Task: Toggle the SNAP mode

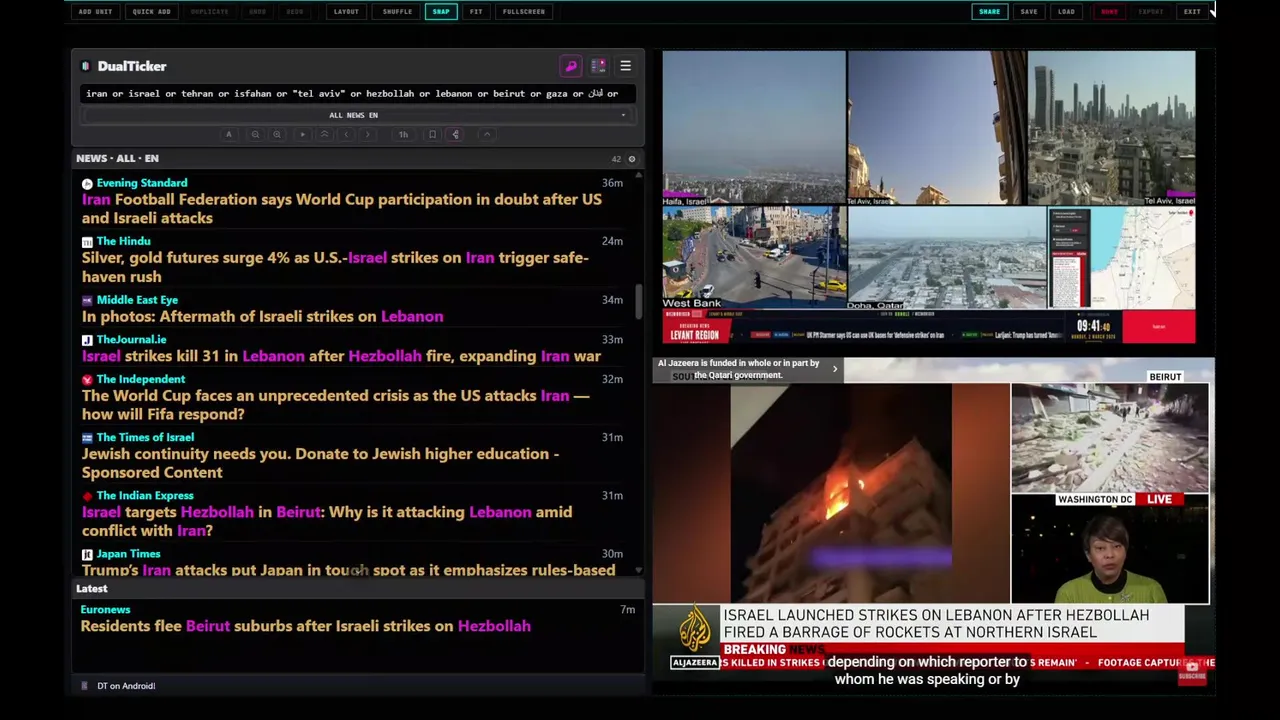Action: point(441,12)
